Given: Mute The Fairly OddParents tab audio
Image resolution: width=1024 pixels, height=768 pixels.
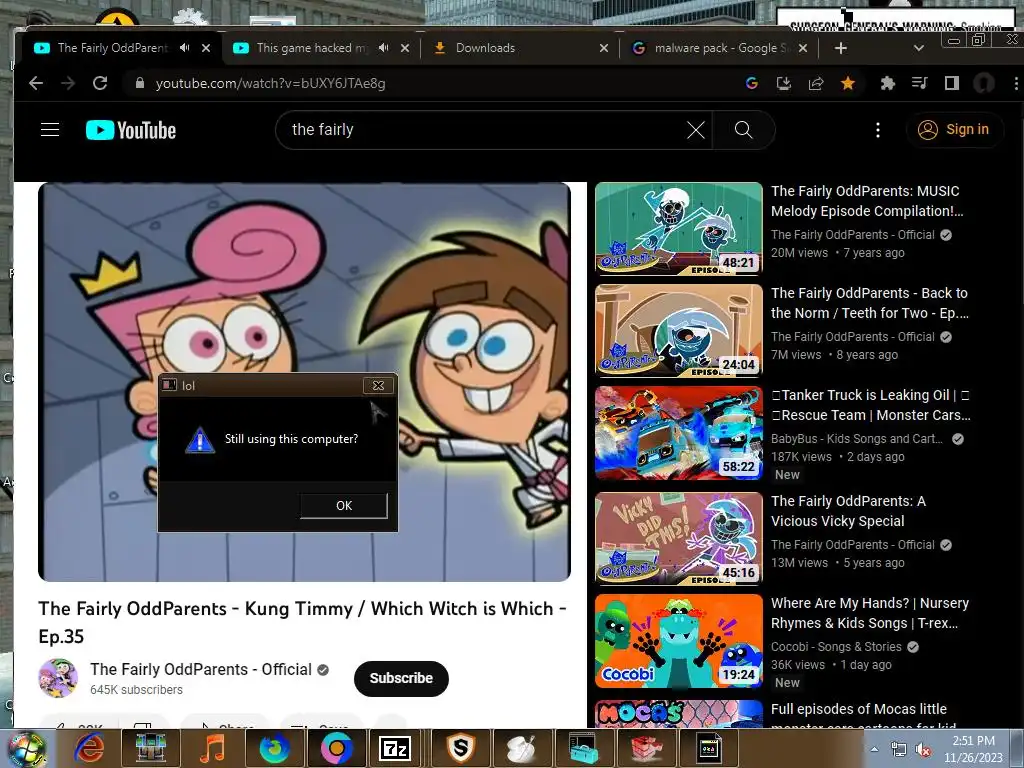Looking at the screenshot, I should click(x=185, y=48).
